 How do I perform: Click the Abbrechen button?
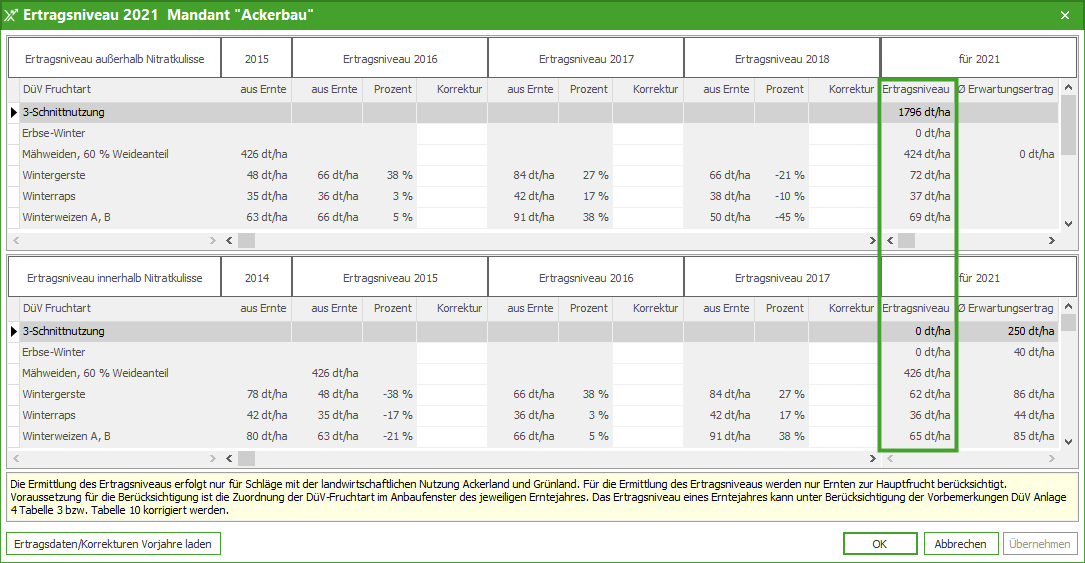point(961,544)
